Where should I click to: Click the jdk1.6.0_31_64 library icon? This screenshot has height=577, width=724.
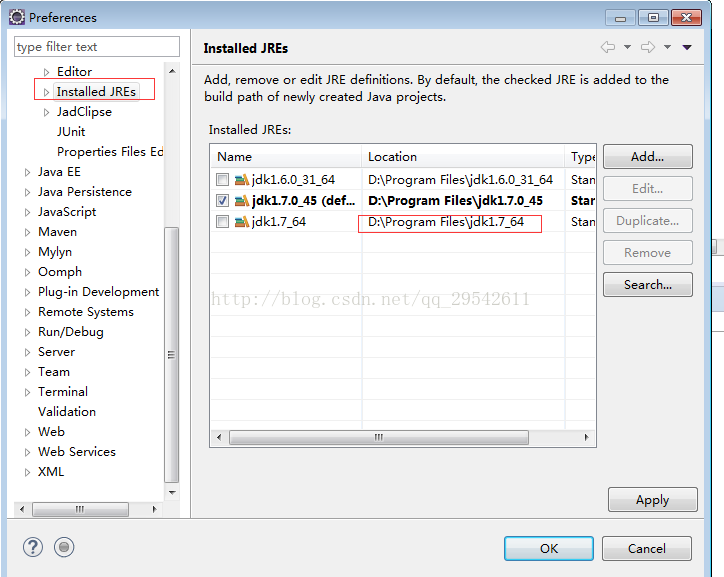tap(242, 180)
